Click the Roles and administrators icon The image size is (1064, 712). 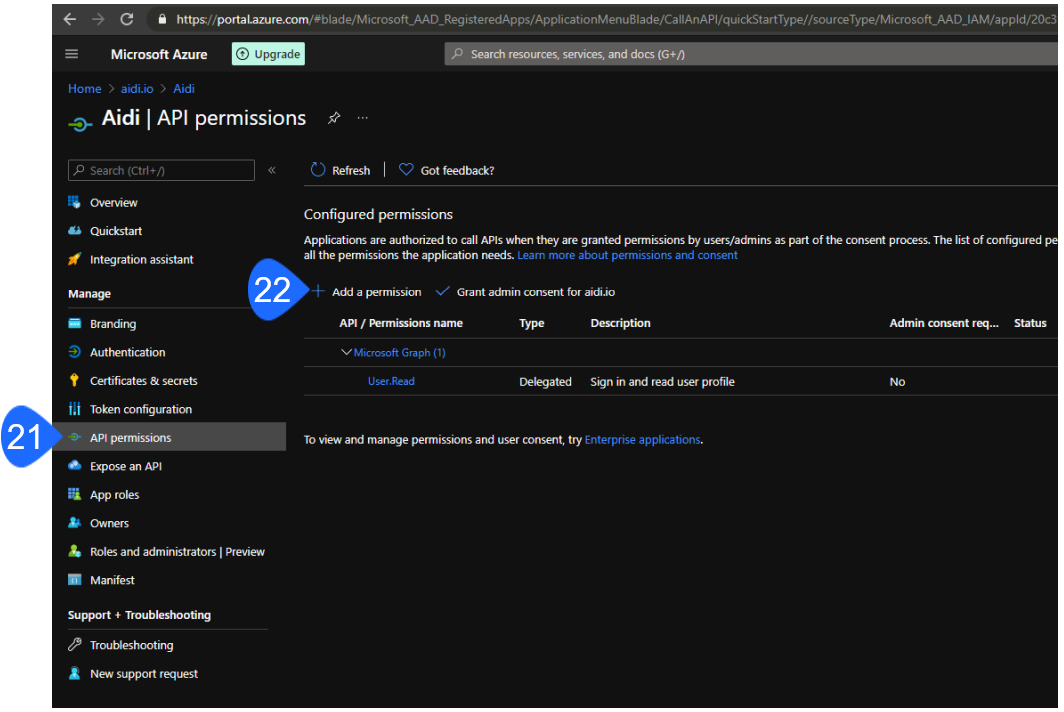[75, 551]
